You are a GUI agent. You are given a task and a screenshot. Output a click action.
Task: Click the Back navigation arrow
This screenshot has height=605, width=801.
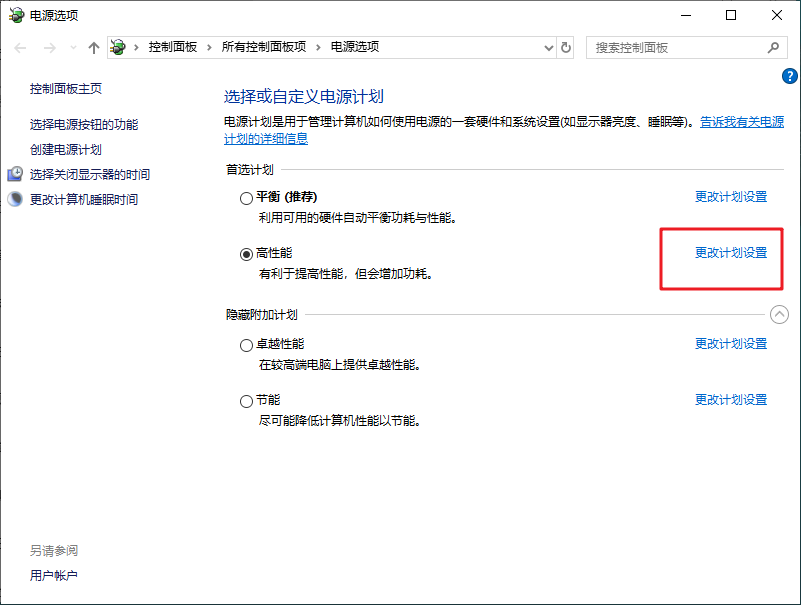tap(20, 48)
